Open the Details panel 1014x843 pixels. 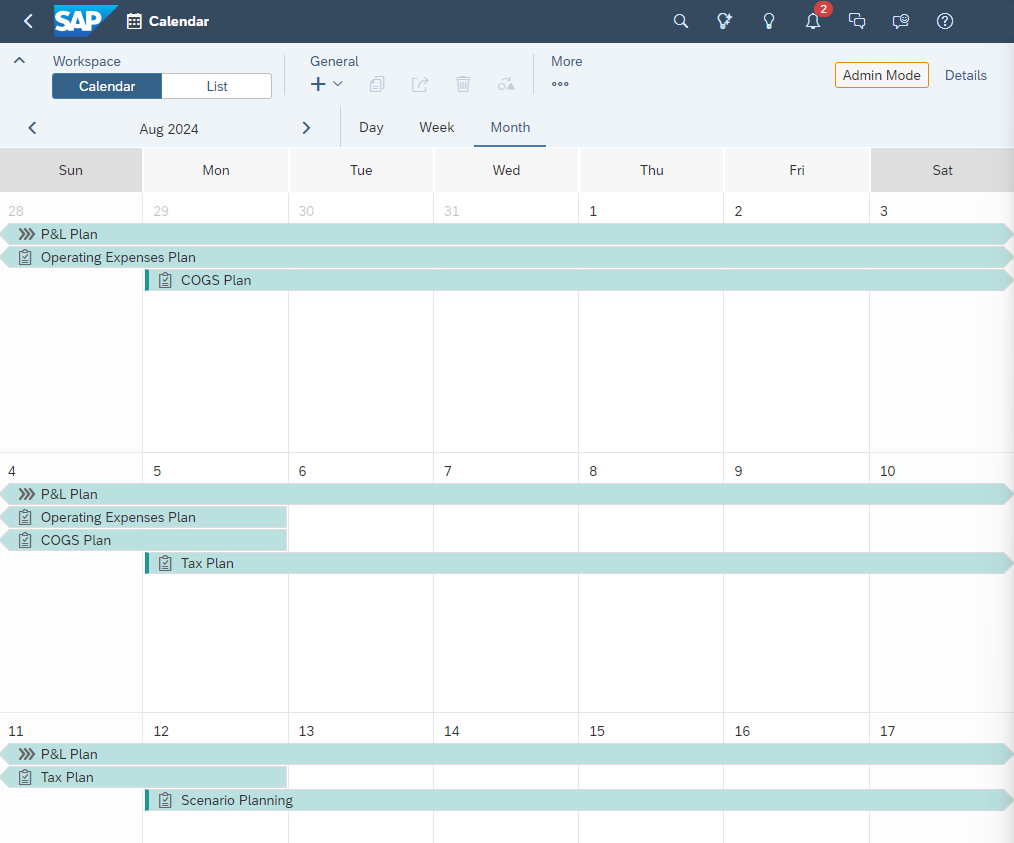point(966,75)
